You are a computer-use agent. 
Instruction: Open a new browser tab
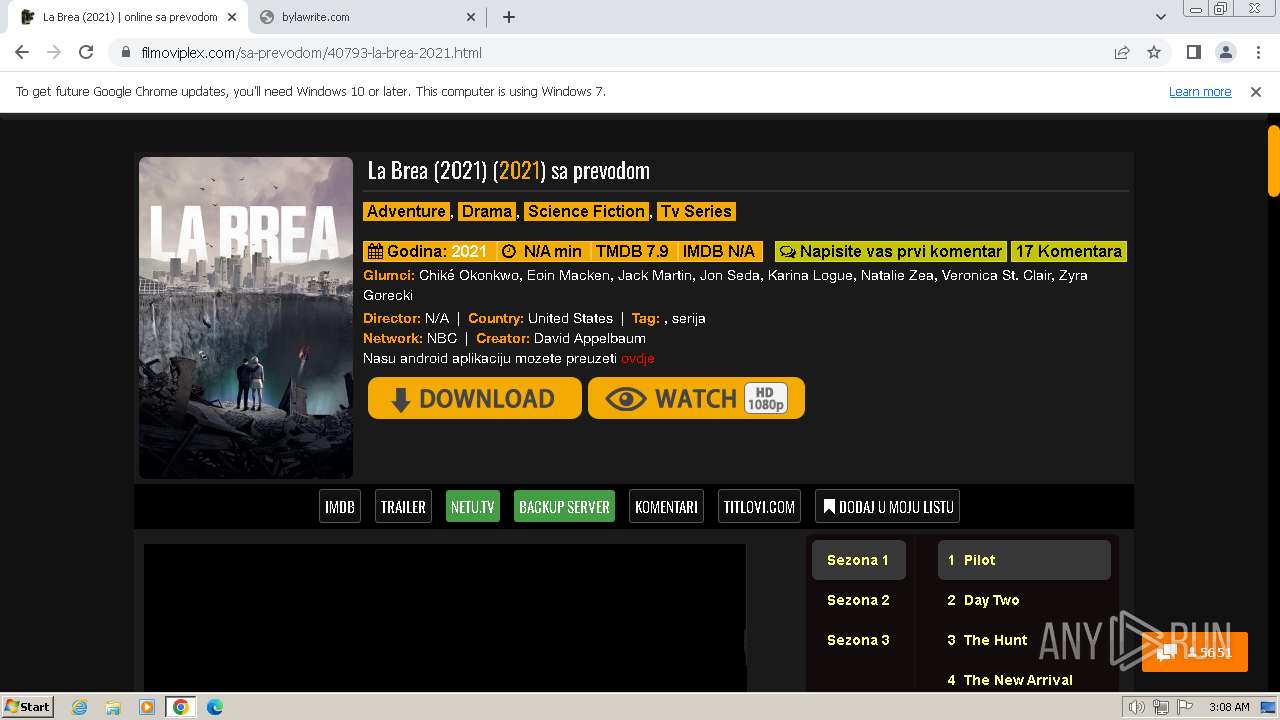(509, 17)
